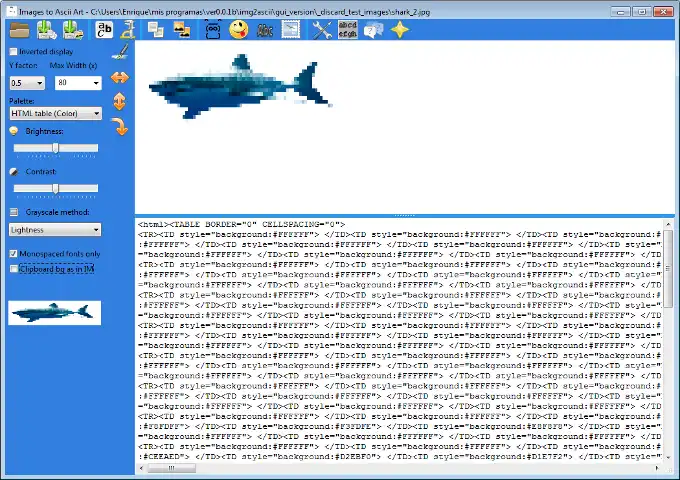The width and height of the screenshot is (680, 480).
Task: Click the overlapping gray windows copy icon
Action: 156,30
